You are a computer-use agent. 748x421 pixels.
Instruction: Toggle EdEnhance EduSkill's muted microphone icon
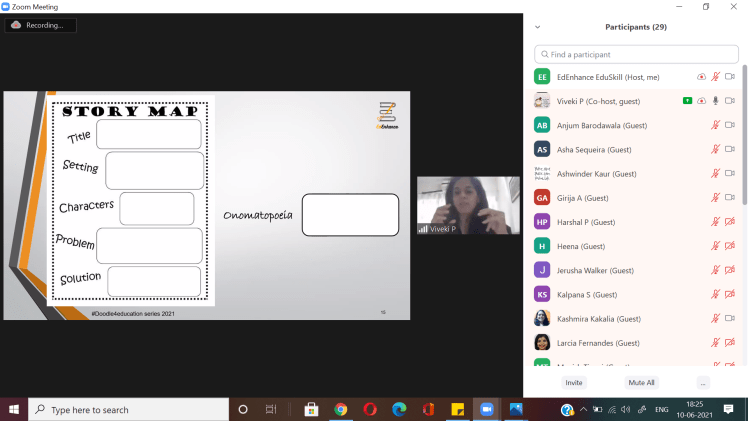coord(715,77)
